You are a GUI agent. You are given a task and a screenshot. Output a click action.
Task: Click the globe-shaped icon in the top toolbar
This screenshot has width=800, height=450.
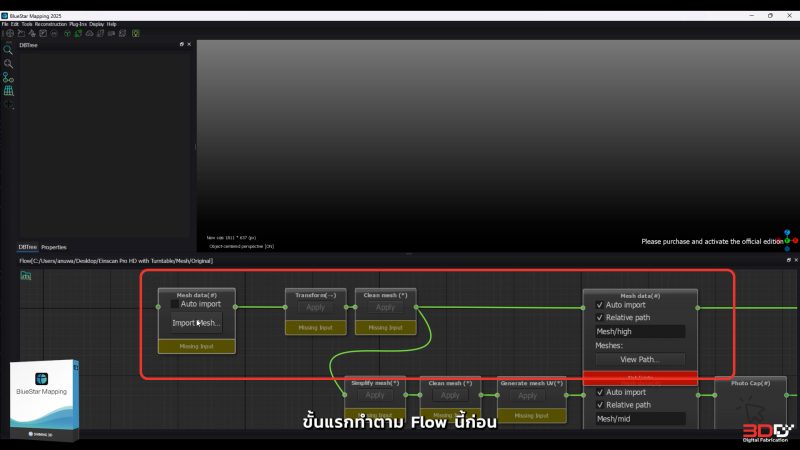click(x=10, y=33)
